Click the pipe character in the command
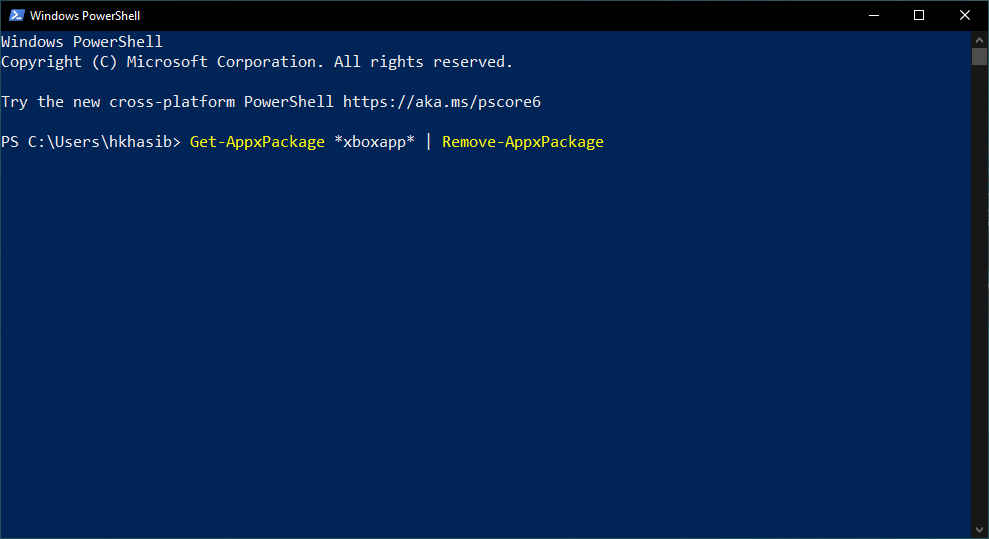989x539 pixels. 428,142
